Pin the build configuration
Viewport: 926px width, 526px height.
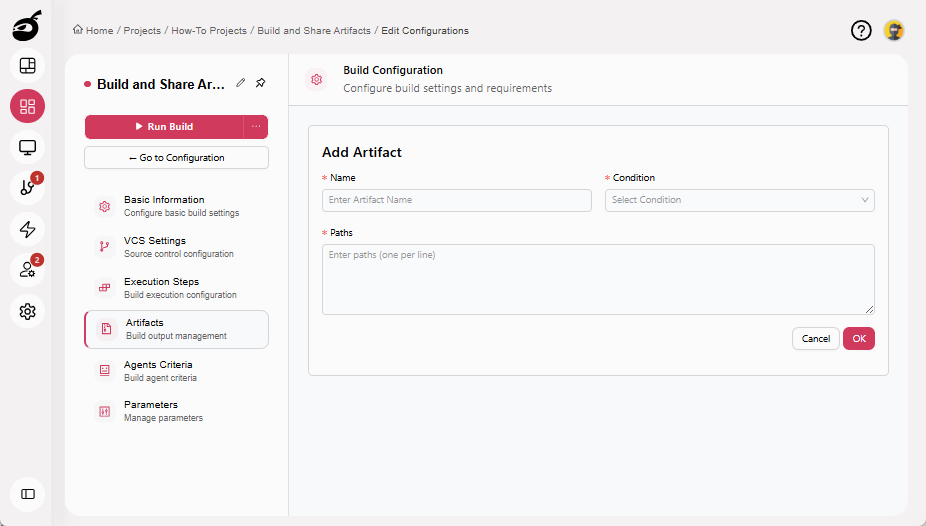[260, 83]
